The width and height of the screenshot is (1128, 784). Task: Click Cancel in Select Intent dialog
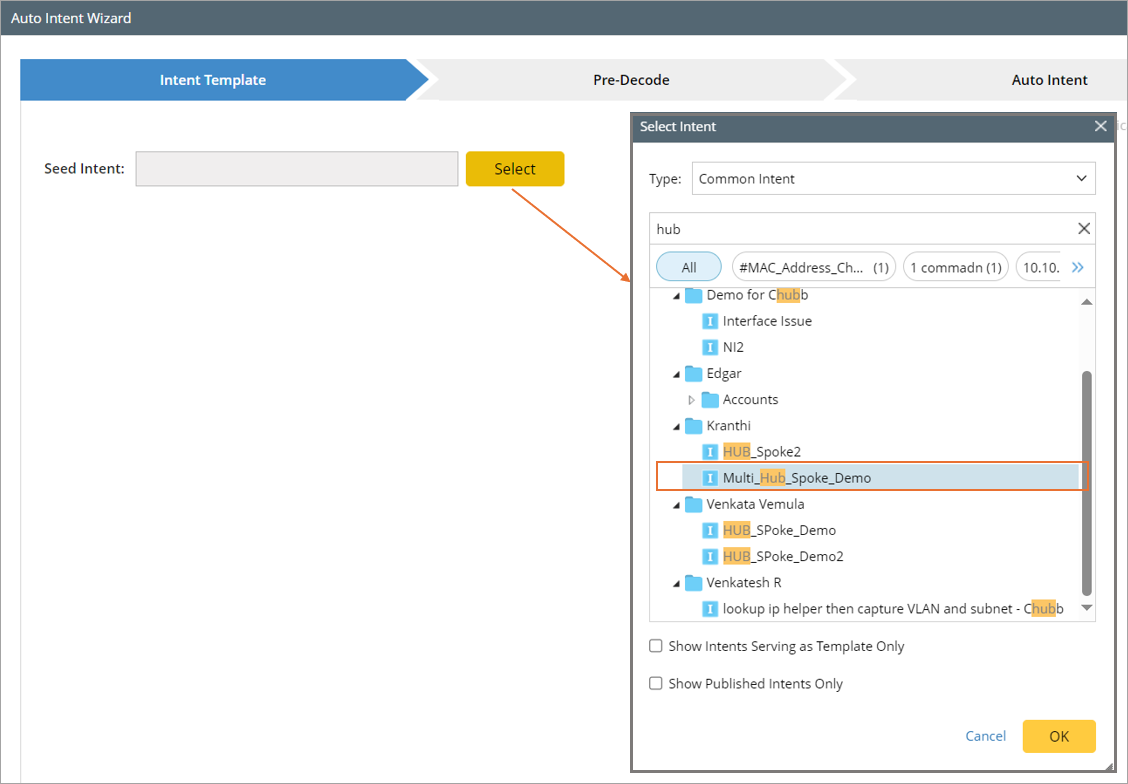tap(985, 736)
